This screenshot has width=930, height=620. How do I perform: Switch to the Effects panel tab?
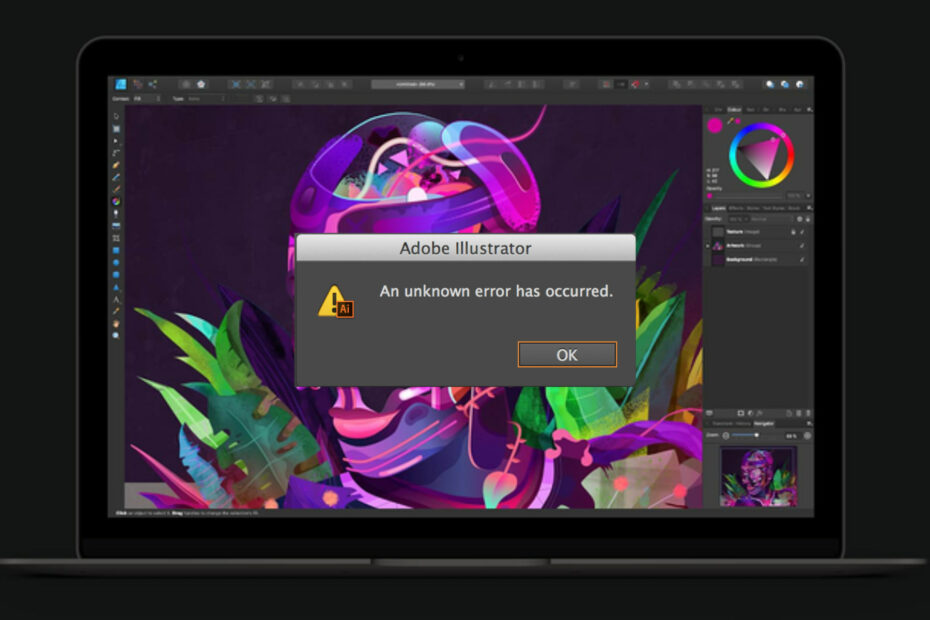pyautogui.click(x=736, y=208)
